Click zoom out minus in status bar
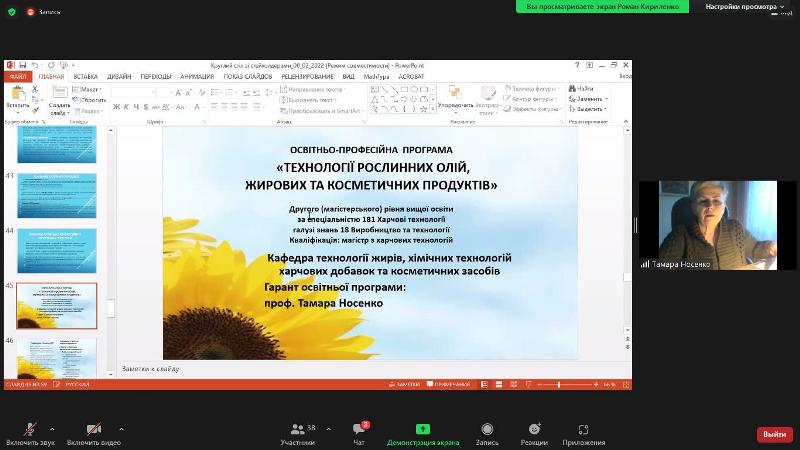 coord(540,384)
